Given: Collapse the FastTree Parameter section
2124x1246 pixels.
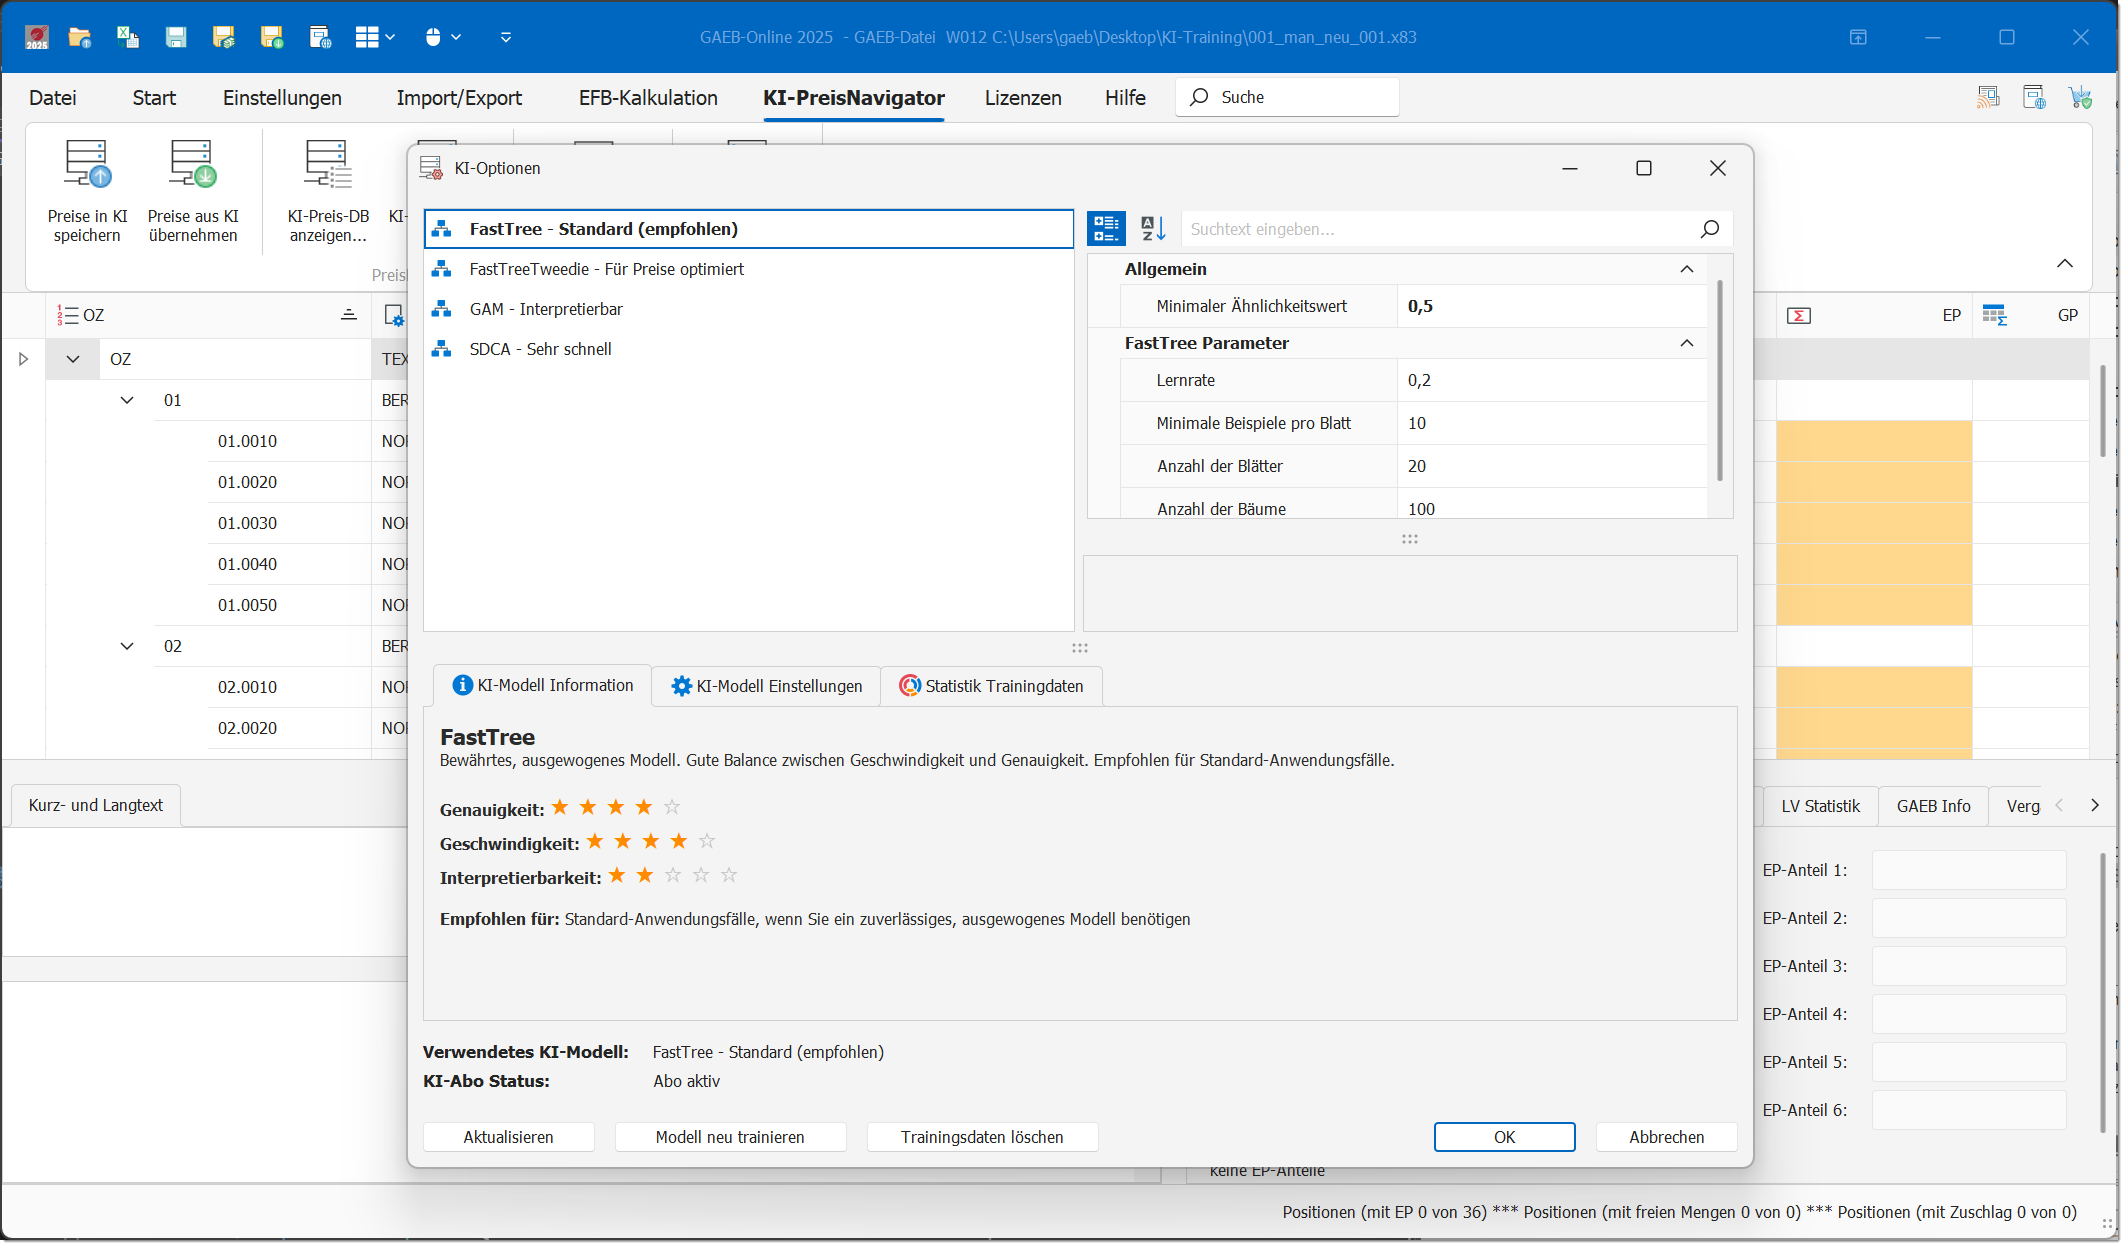Looking at the screenshot, I should (1687, 343).
